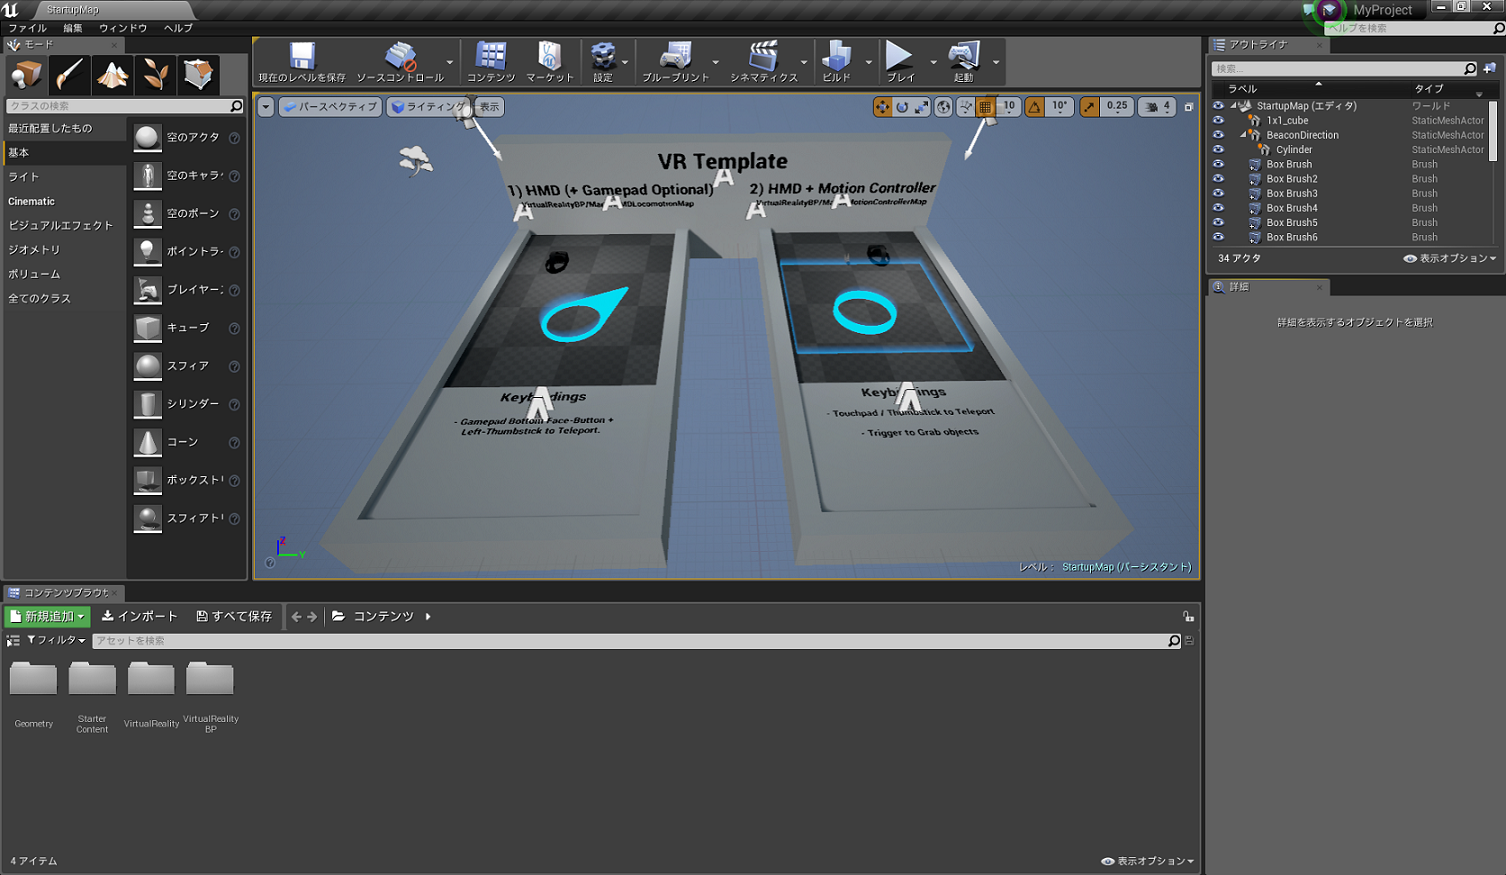Collapse the BeaconDirection tree node

click(x=1243, y=135)
